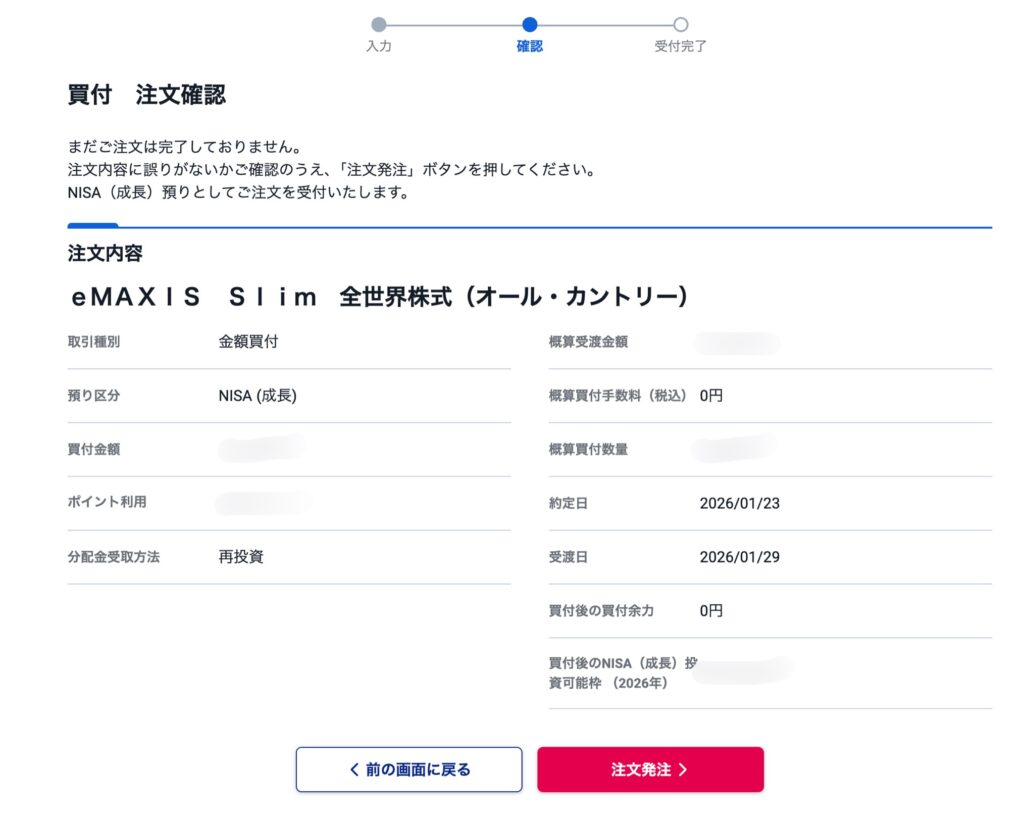Go back with 前の画面に戻る button
This screenshot has width=1024, height=822.
(408, 769)
